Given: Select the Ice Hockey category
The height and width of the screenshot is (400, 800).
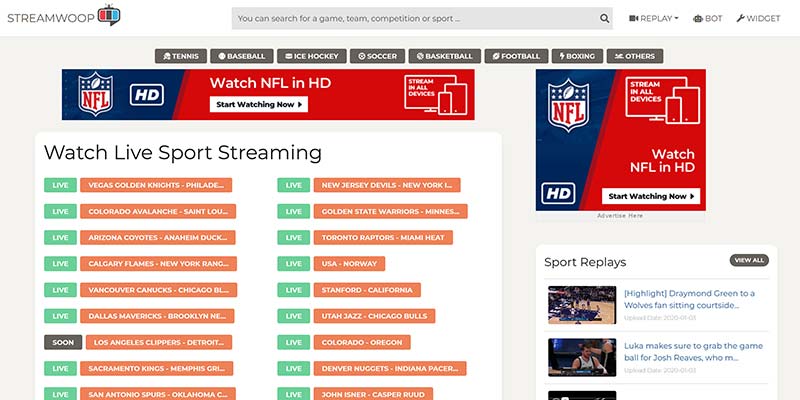Looking at the screenshot, I should (x=312, y=56).
